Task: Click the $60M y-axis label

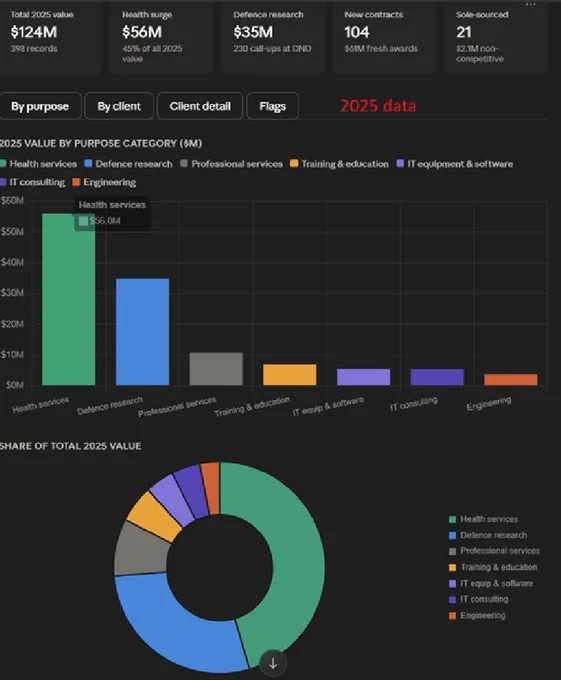Action: click(x=12, y=201)
